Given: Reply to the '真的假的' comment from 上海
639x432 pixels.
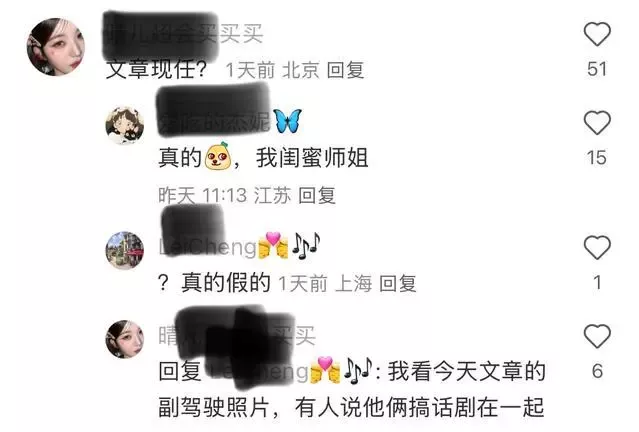Looking at the screenshot, I should [x=397, y=284].
